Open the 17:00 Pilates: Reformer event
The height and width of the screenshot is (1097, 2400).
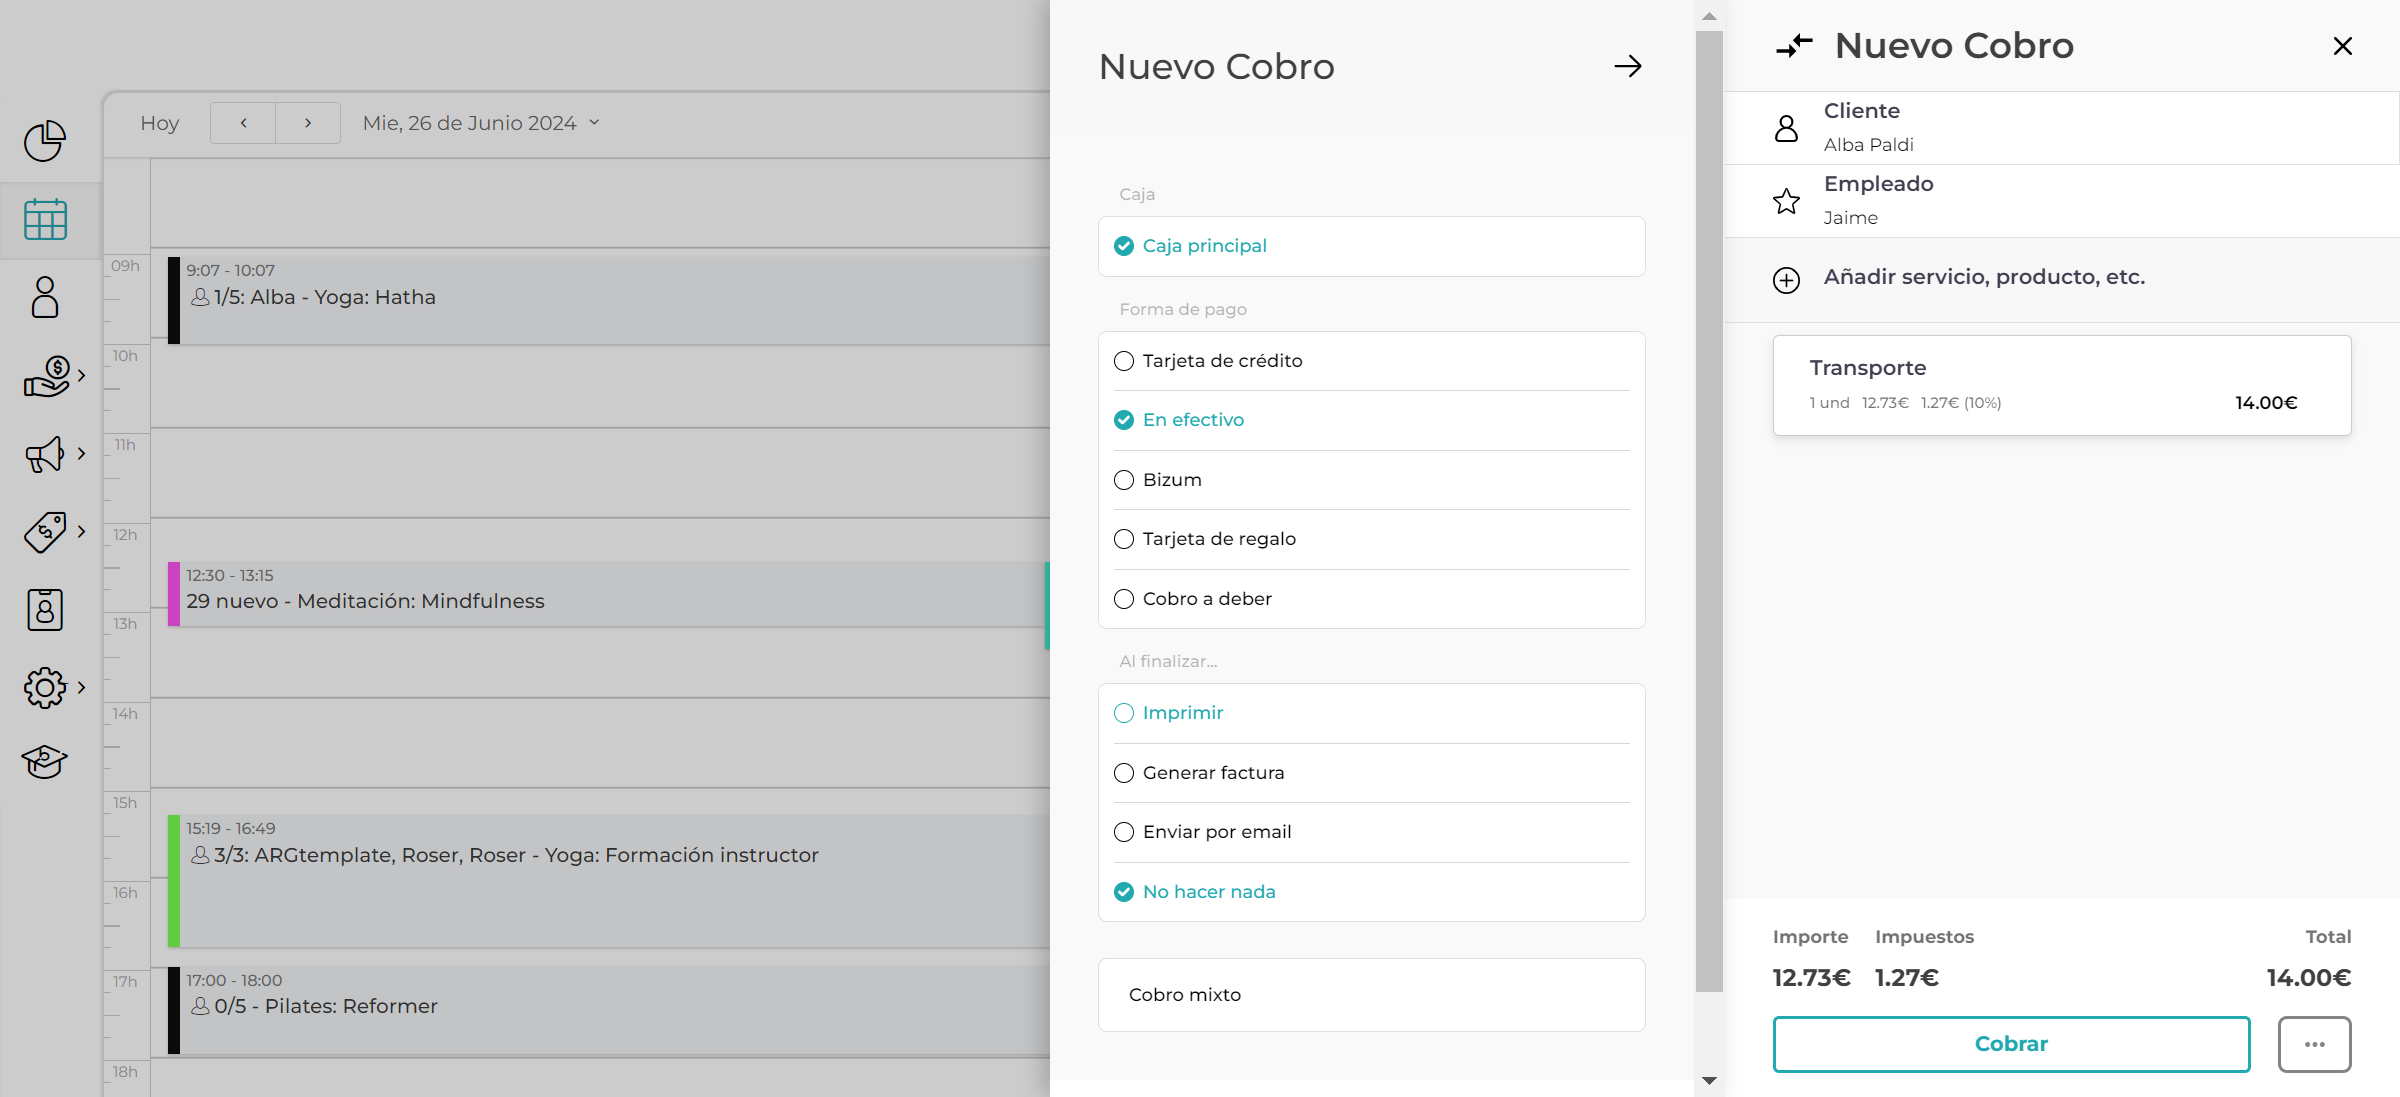[x=608, y=1010]
